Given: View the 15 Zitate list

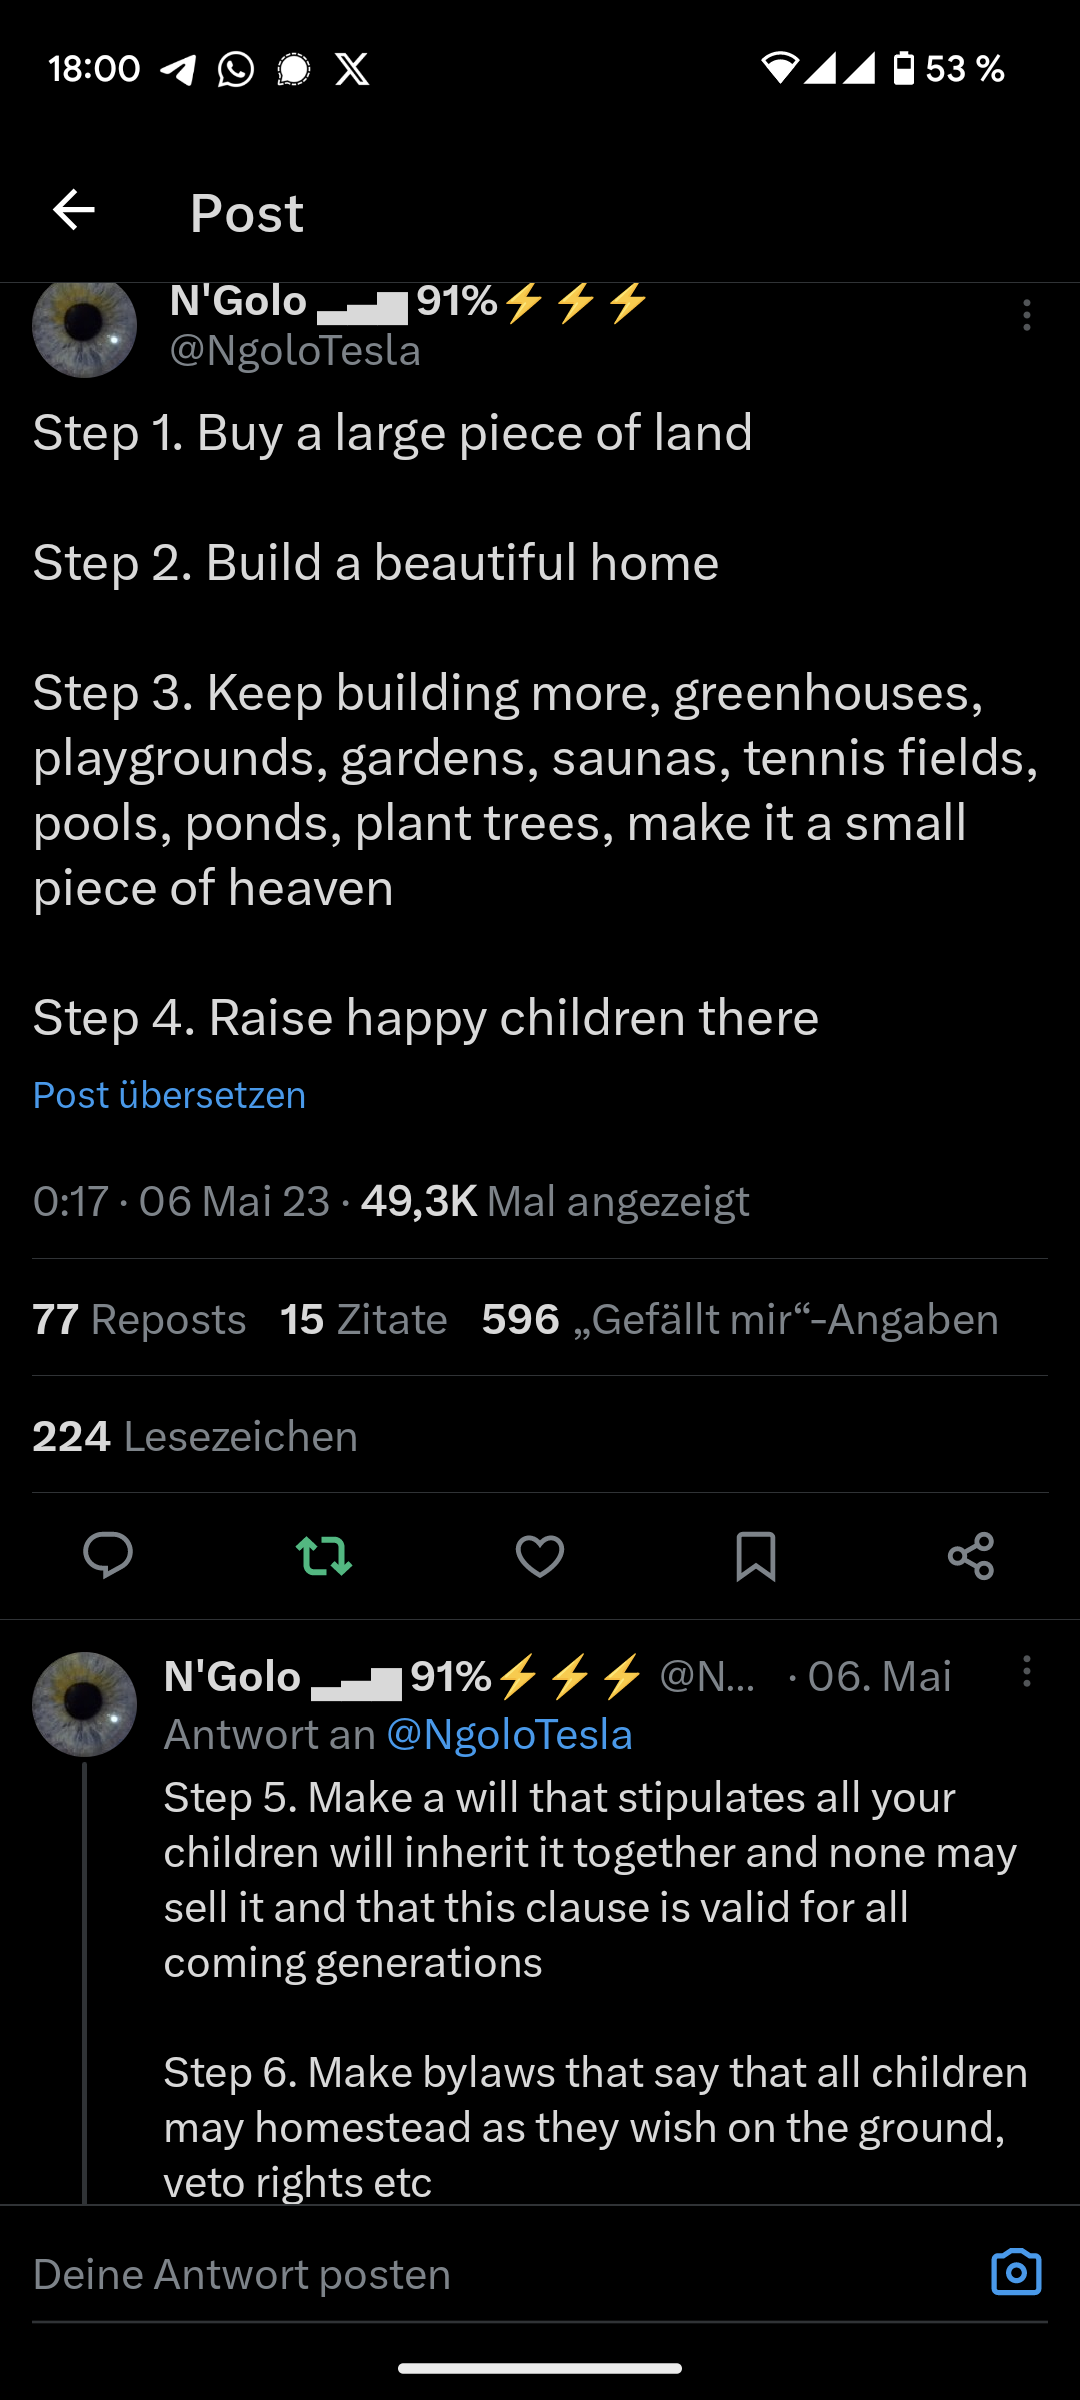Looking at the screenshot, I should pos(363,1319).
